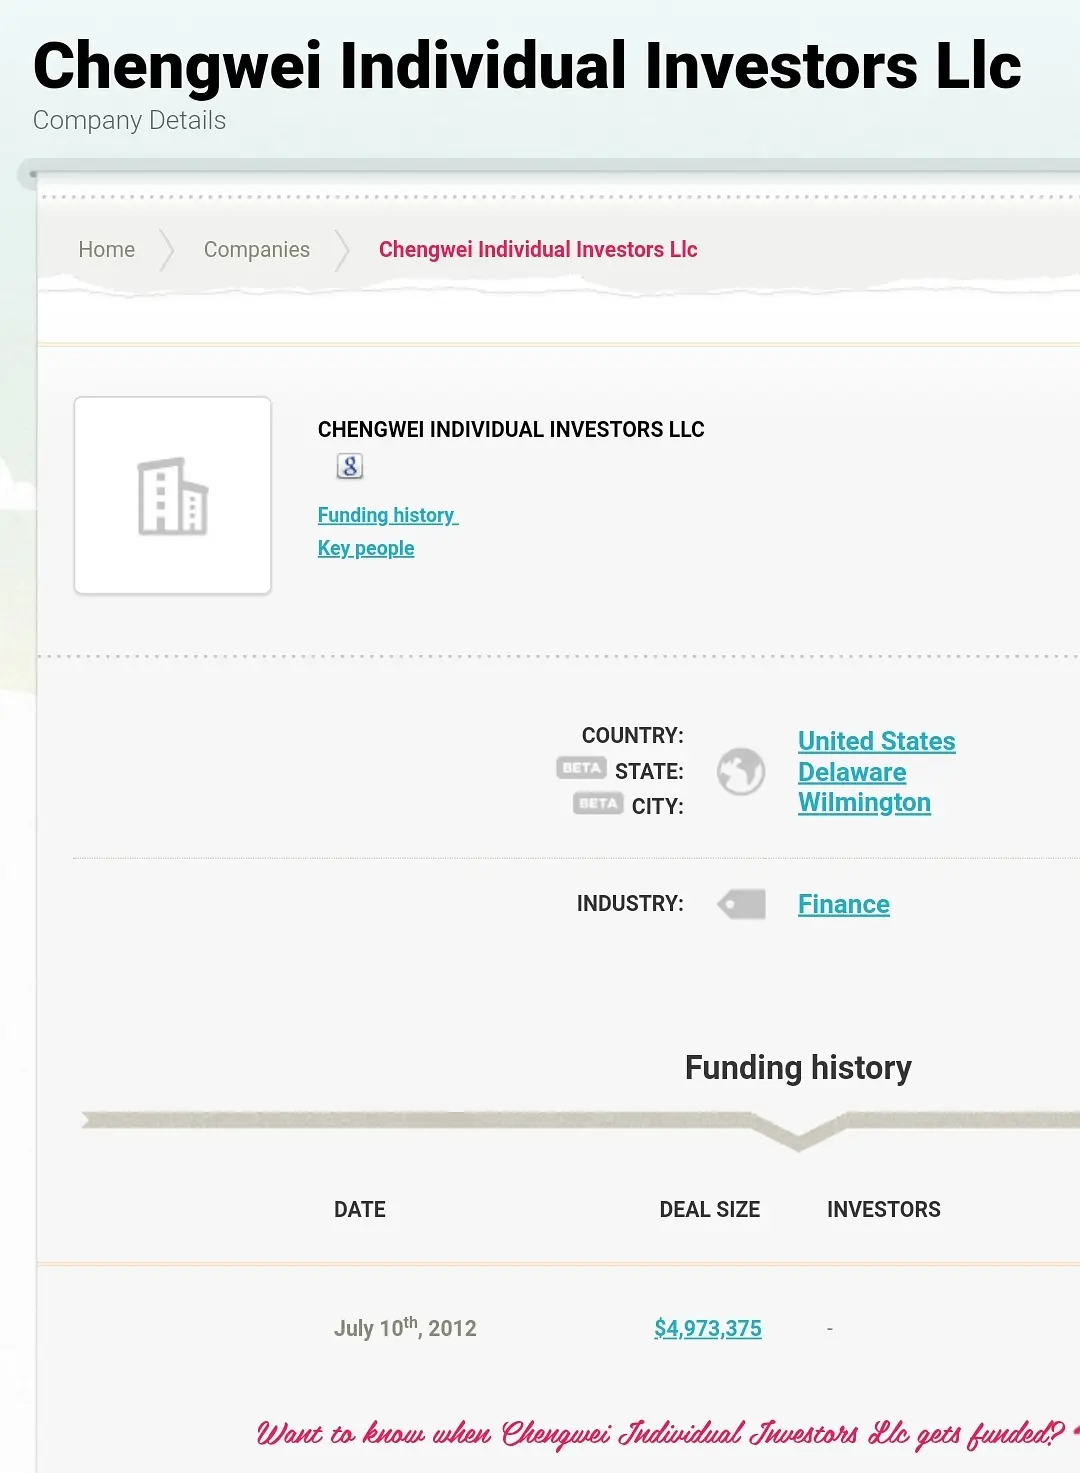
Task: Click the pink funding alert text
Action: pyautogui.click(x=660, y=1434)
